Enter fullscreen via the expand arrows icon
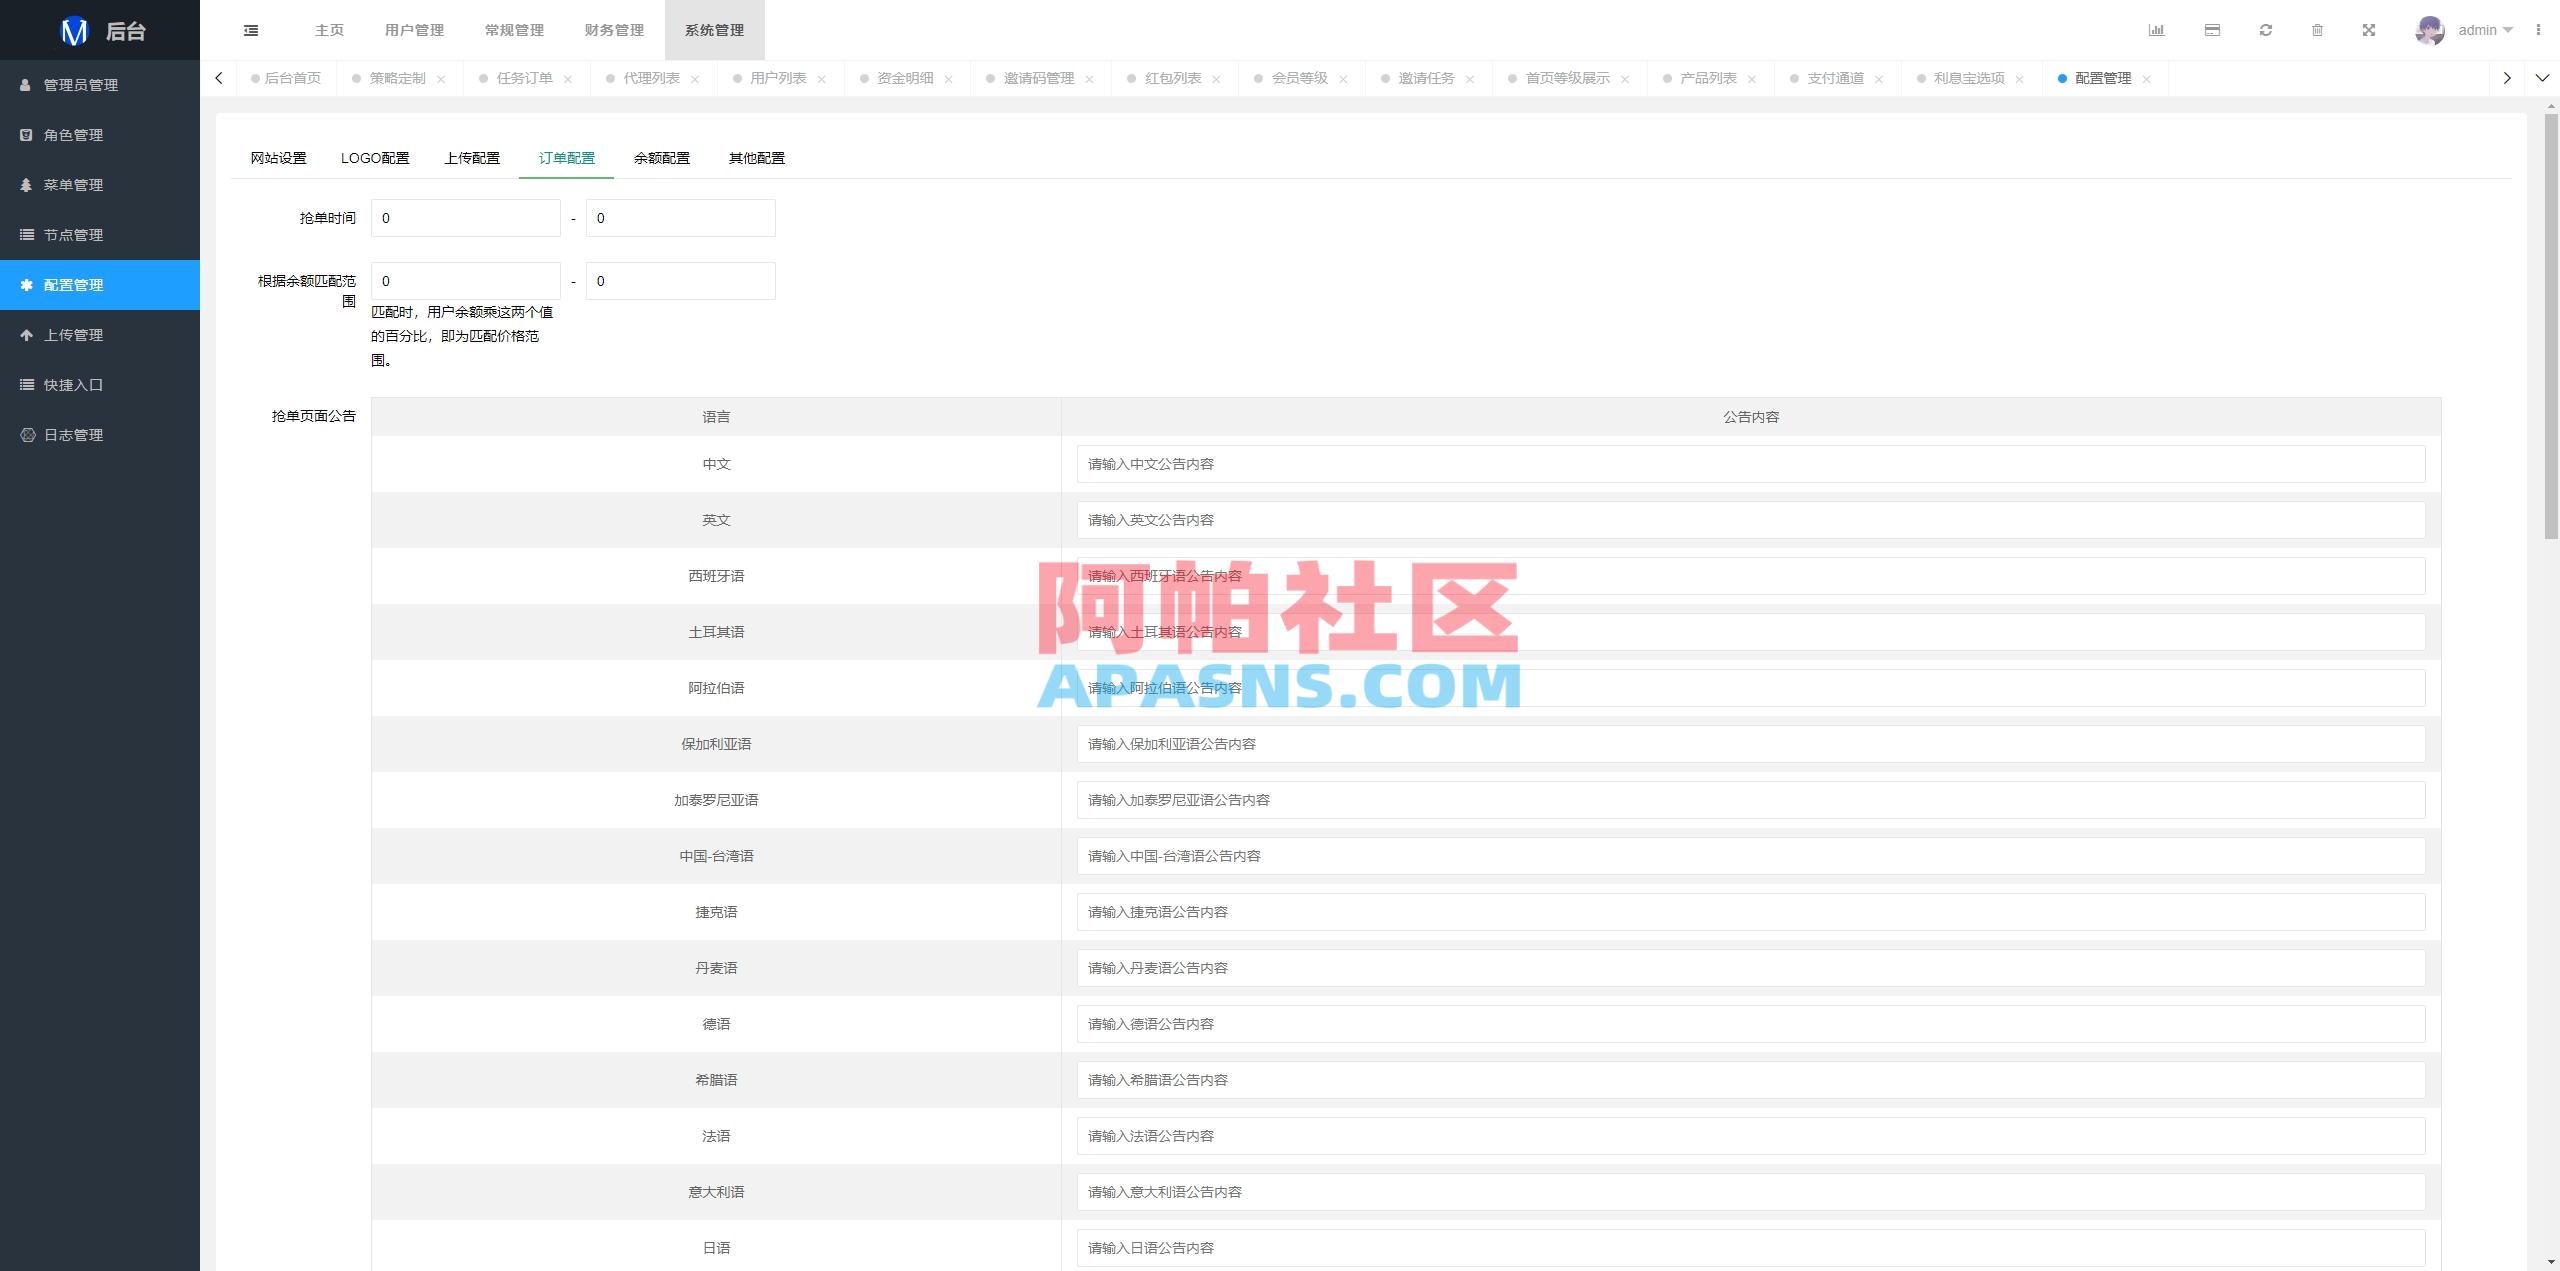Image resolution: width=2560 pixels, height=1271 pixels. tap(2370, 30)
